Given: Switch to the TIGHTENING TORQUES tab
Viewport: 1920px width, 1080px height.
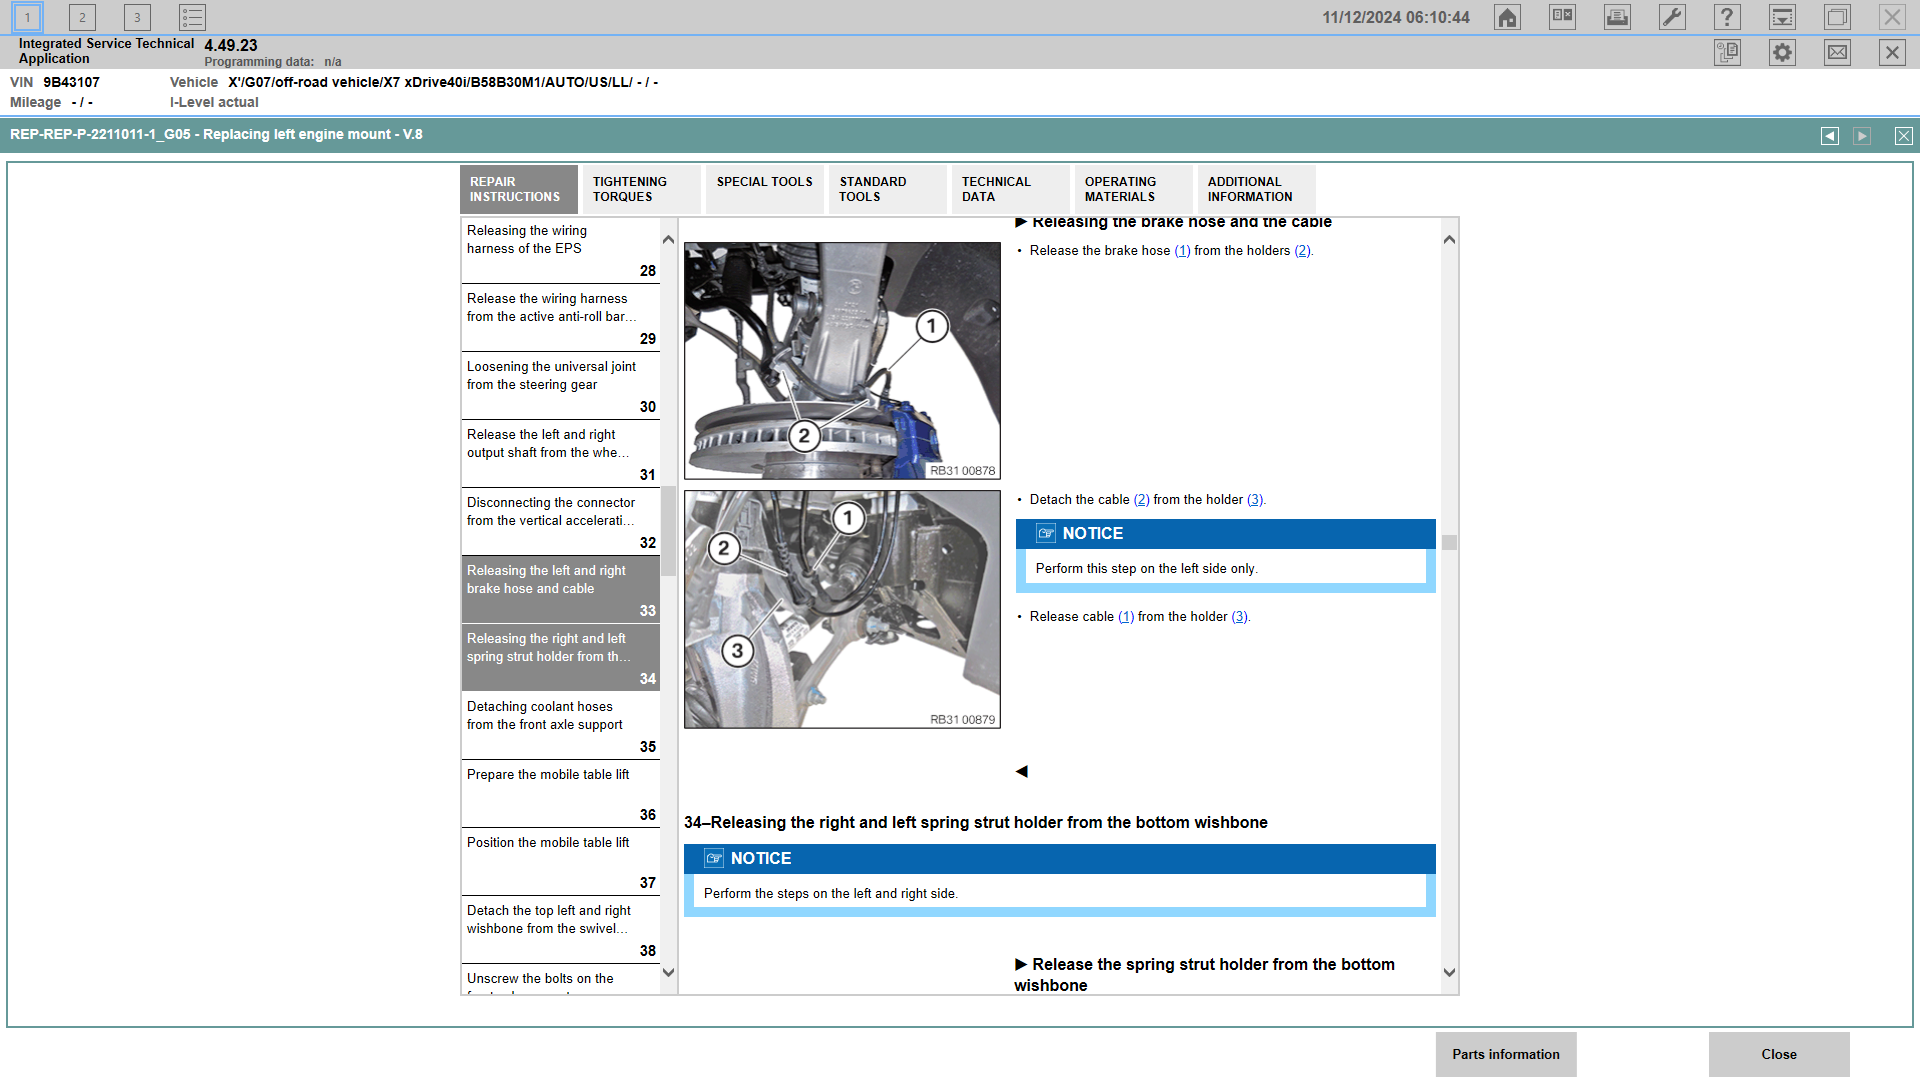Looking at the screenshot, I should [x=640, y=189].
